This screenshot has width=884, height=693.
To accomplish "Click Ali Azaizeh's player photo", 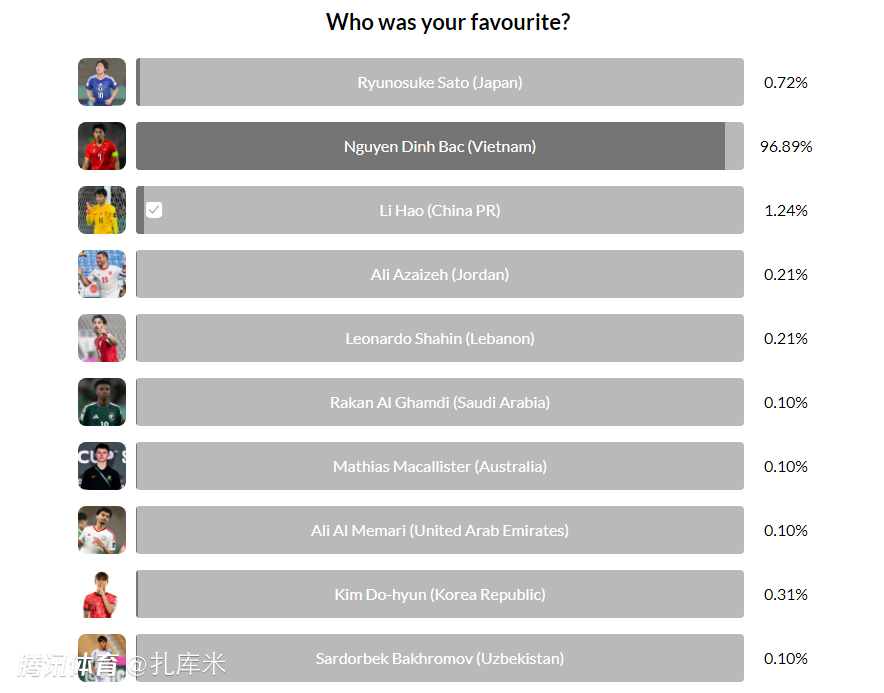I will (102, 274).
